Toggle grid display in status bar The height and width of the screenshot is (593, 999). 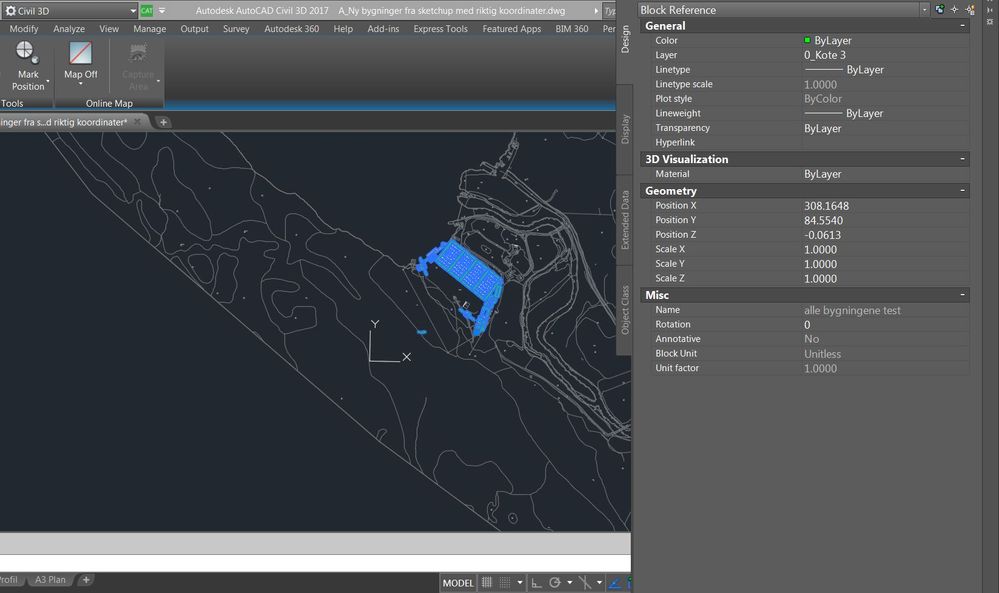[x=487, y=583]
